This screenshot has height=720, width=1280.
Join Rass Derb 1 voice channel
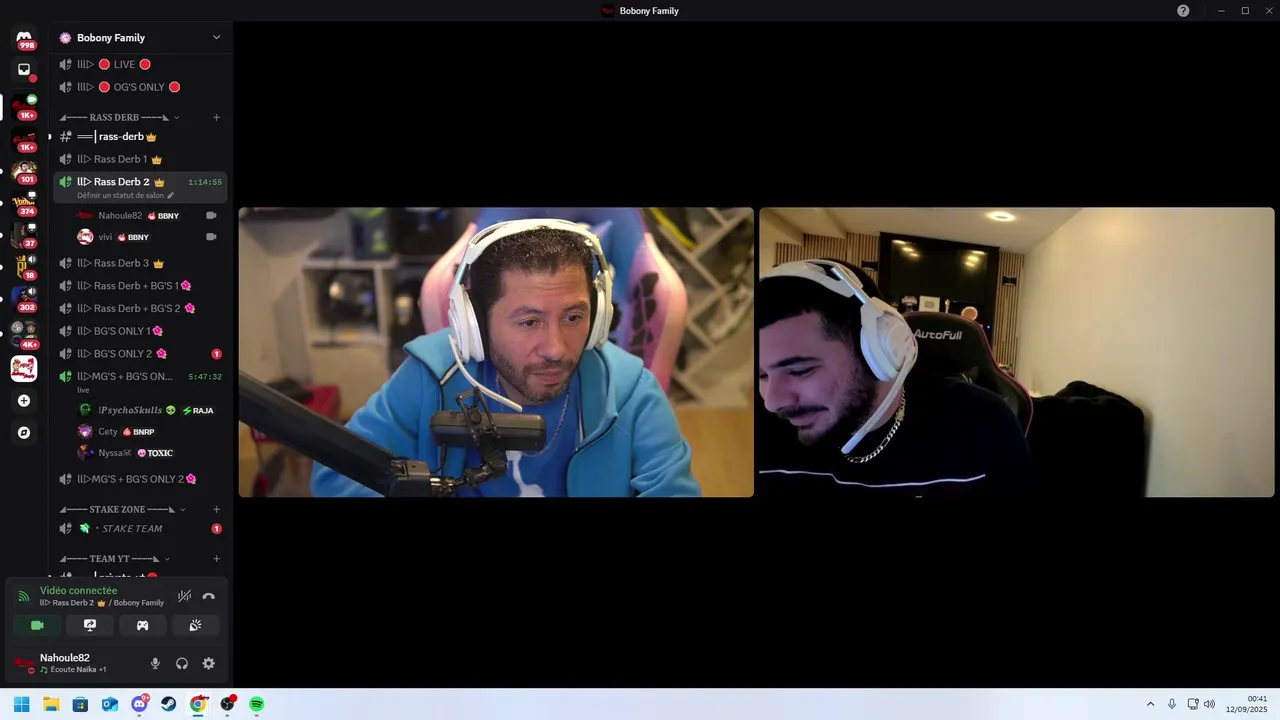[140, 159]
